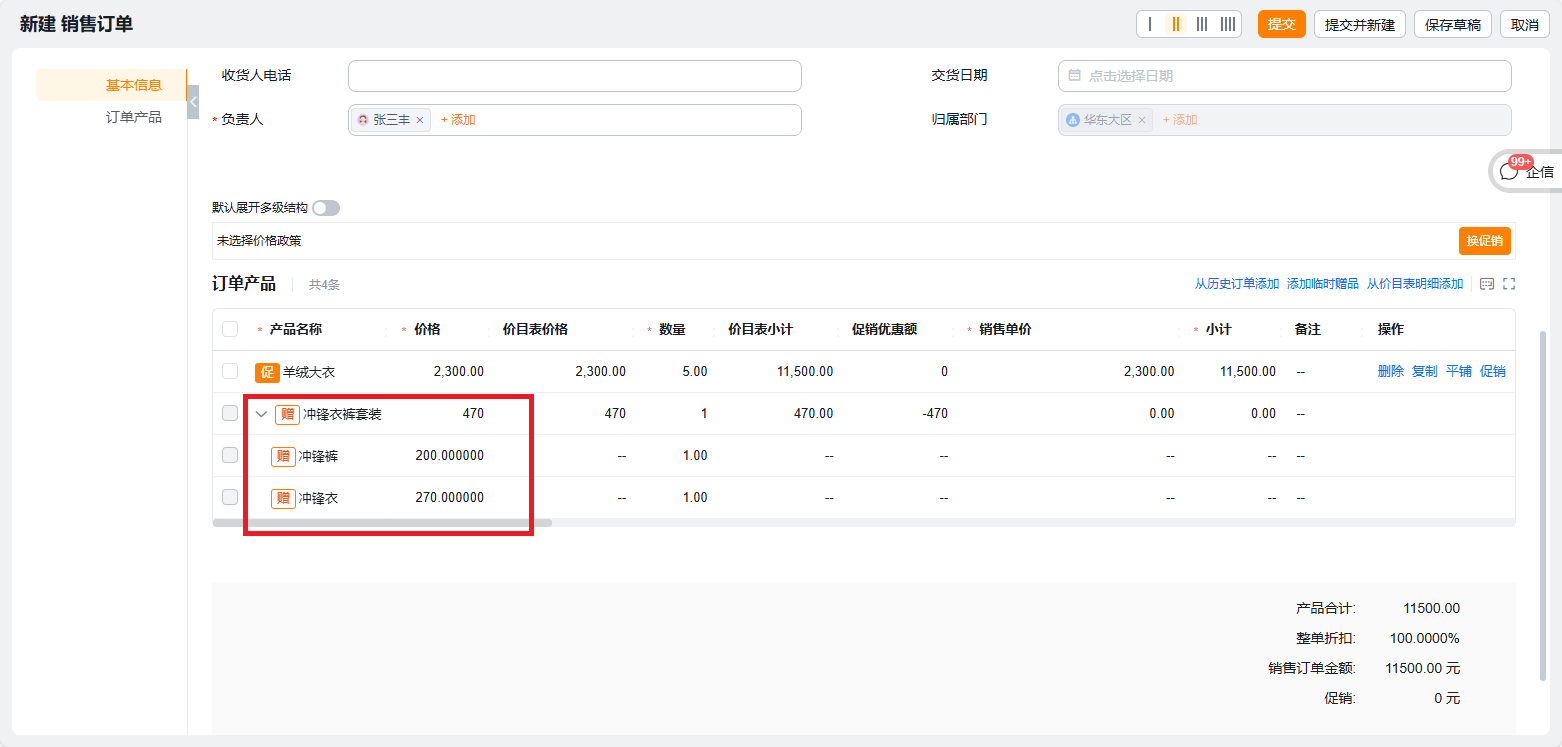Screen dimensions: 1562x747
Task: Click 赠 badge on 冲锋衣裤套装 row
Action: (x=287, y=414)
